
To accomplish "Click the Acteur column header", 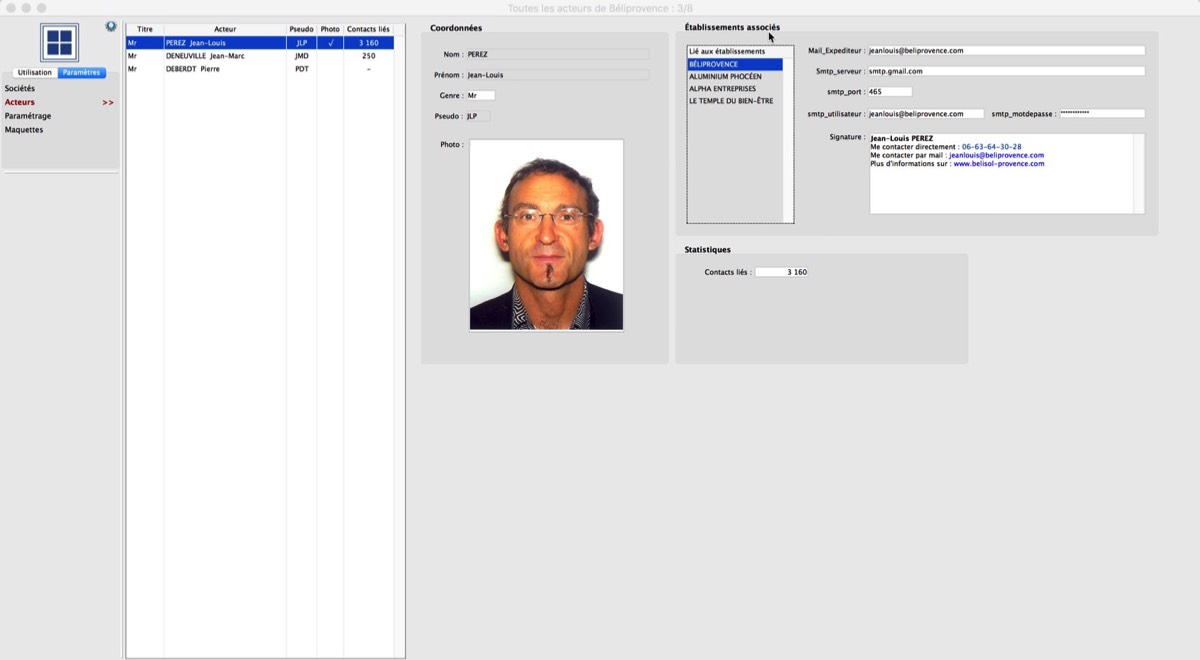I will tap(225, 29).
